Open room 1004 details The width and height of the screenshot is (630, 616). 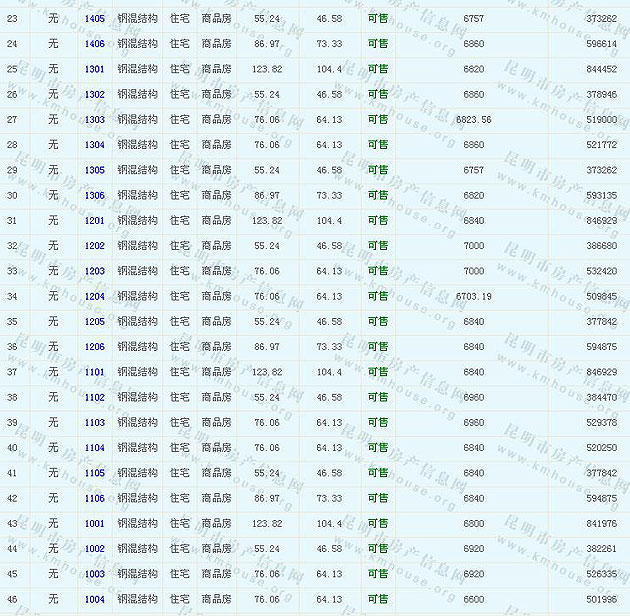[94, 599]
